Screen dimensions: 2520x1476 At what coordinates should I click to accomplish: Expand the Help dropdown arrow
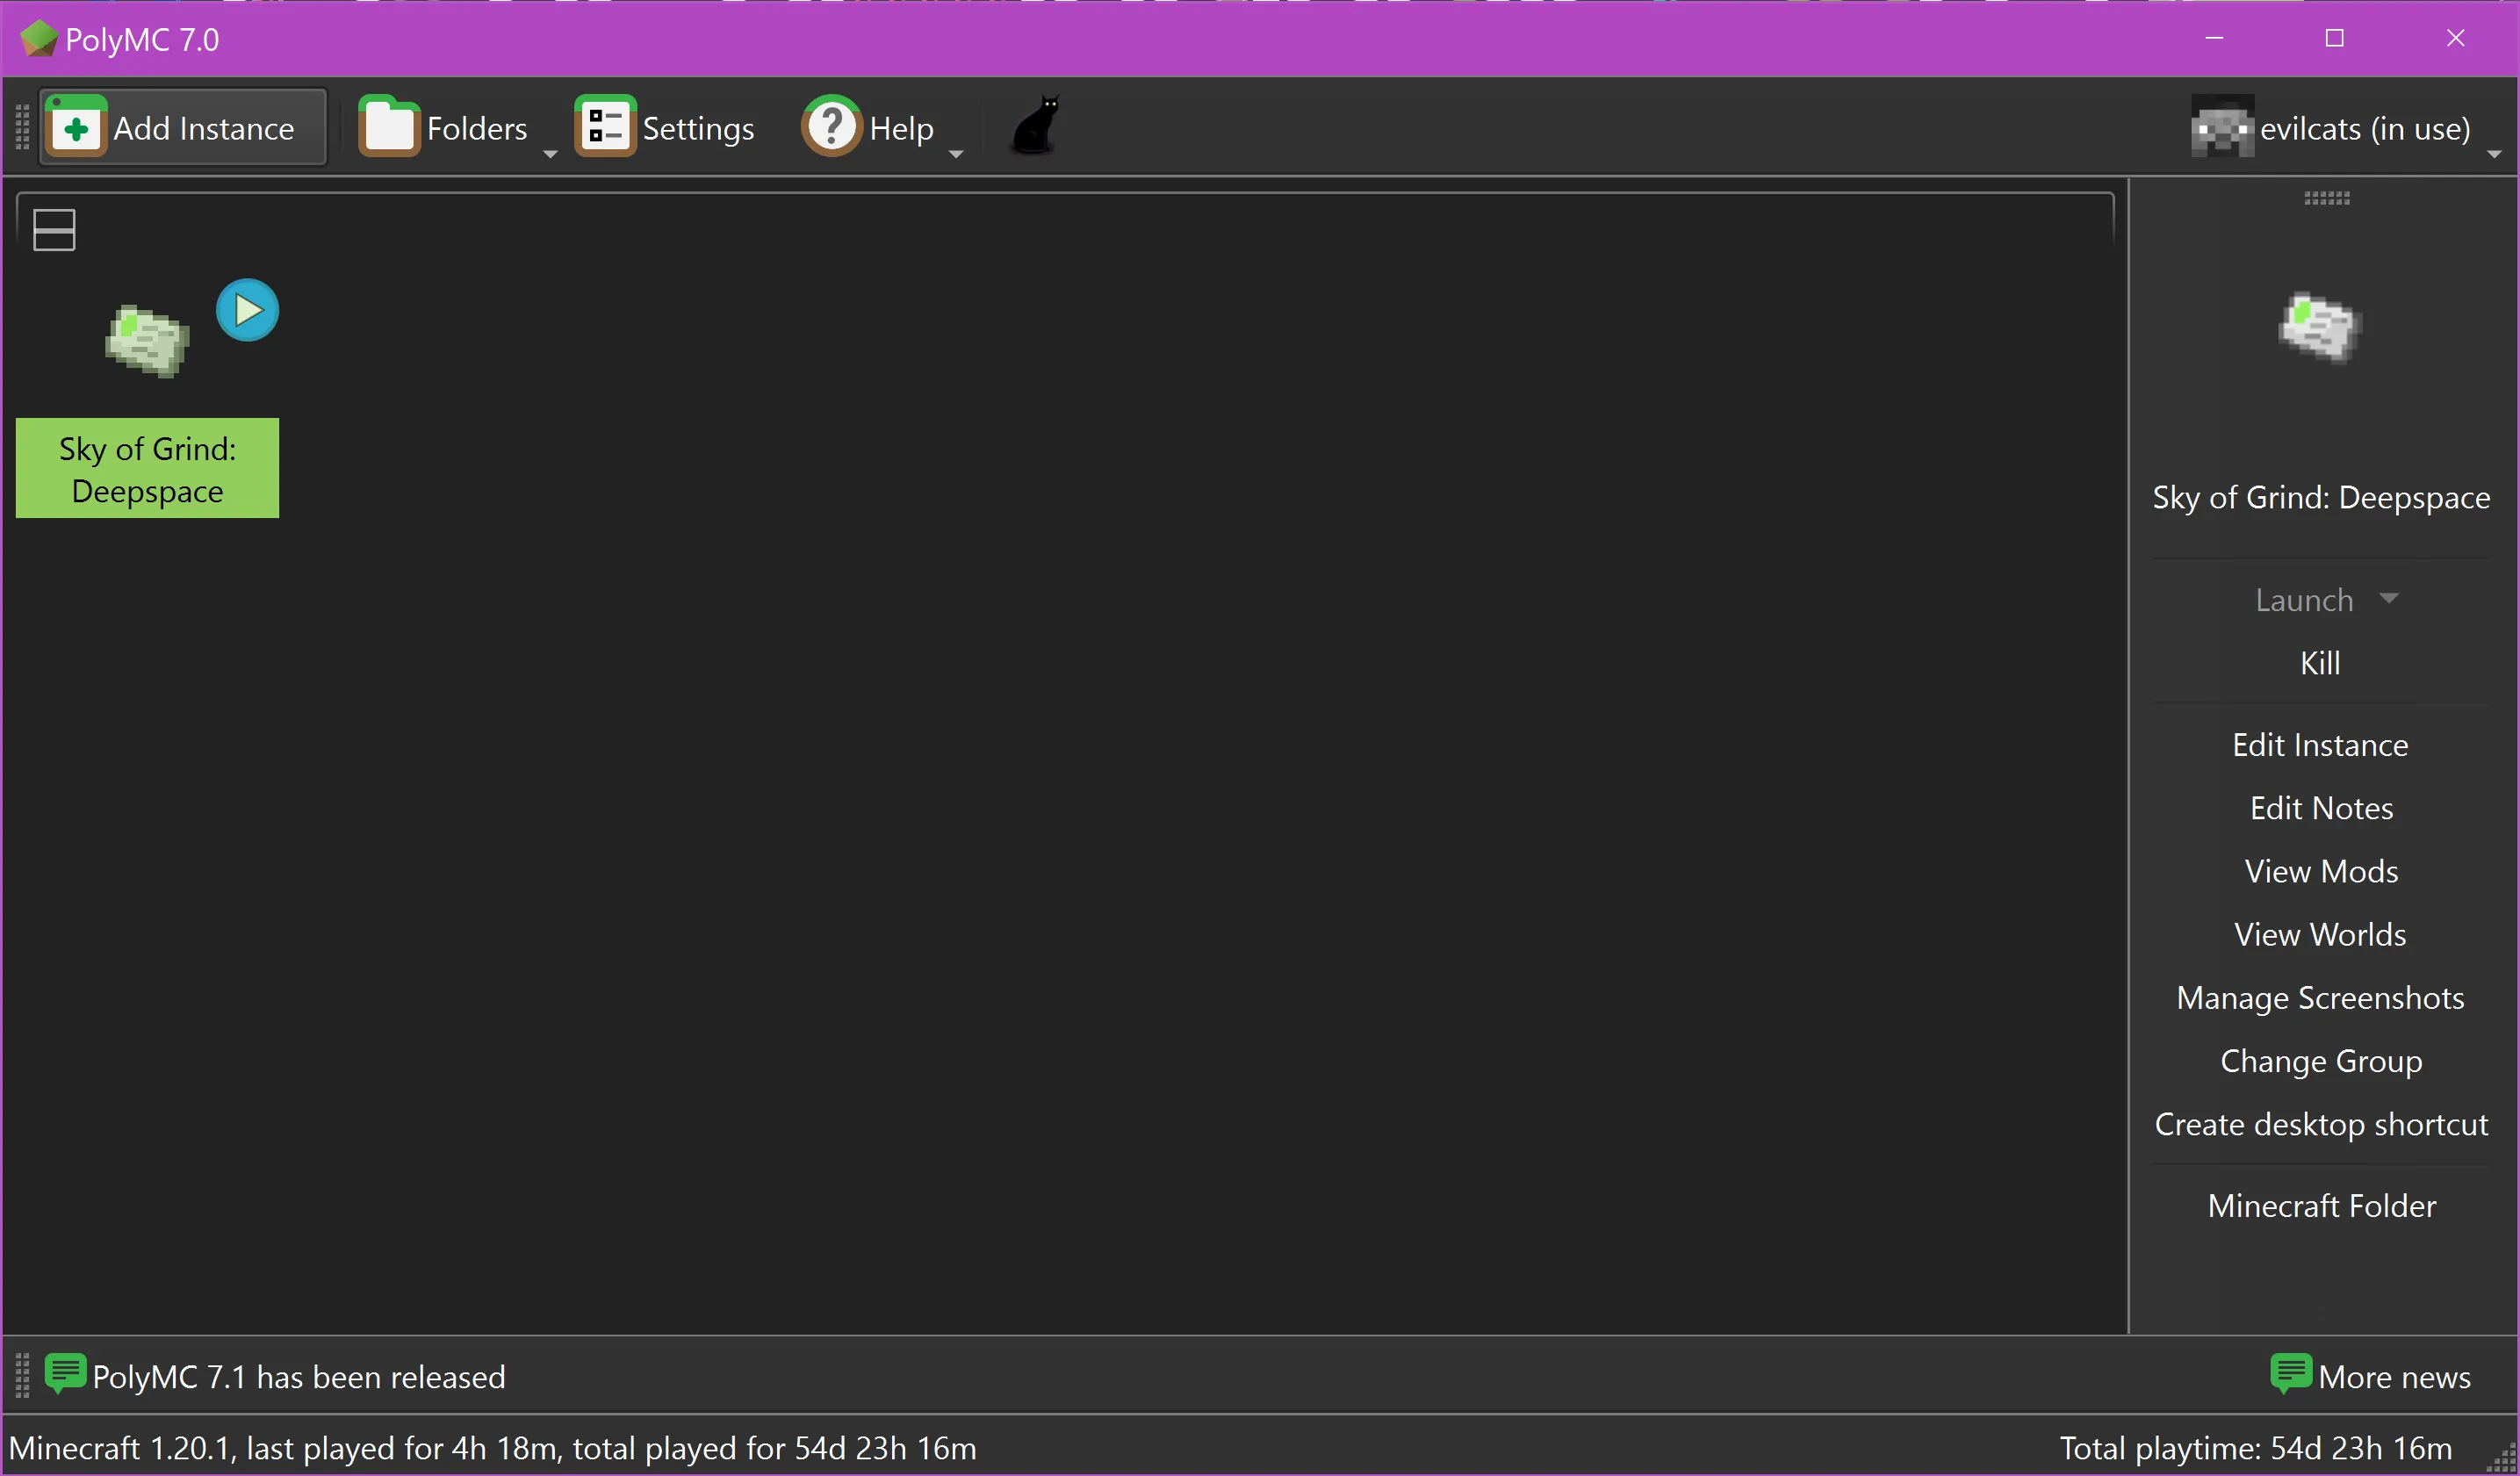(956, 154)
